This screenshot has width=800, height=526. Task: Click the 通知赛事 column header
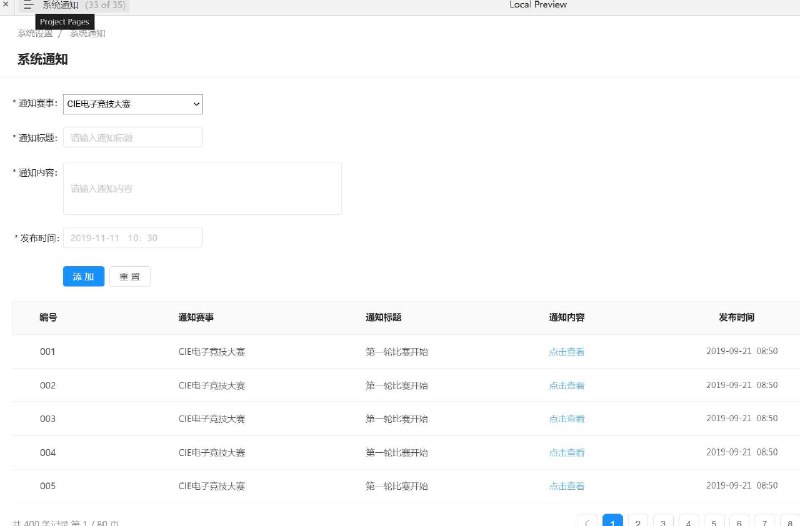[196, 317]
